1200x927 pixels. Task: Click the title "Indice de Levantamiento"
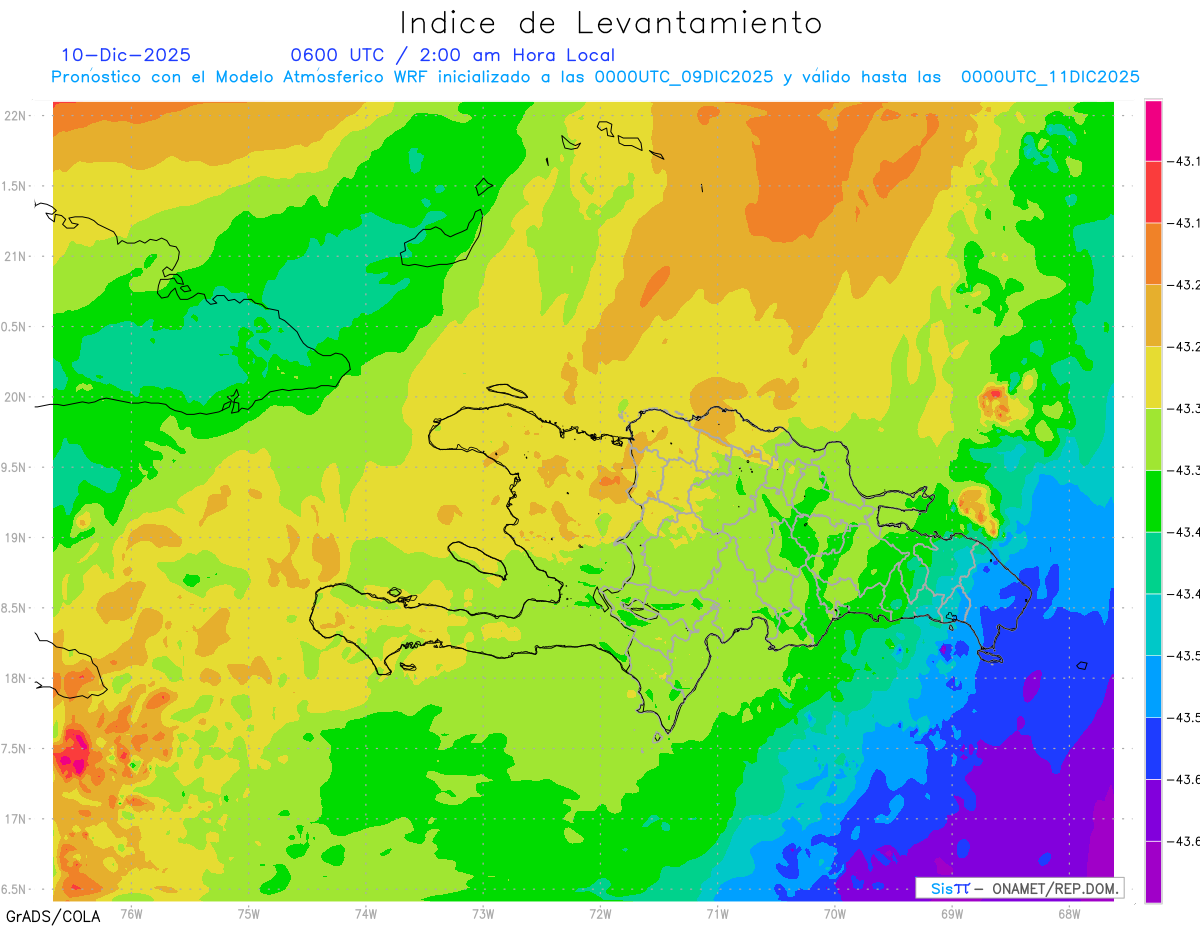(x=611, y=22)
